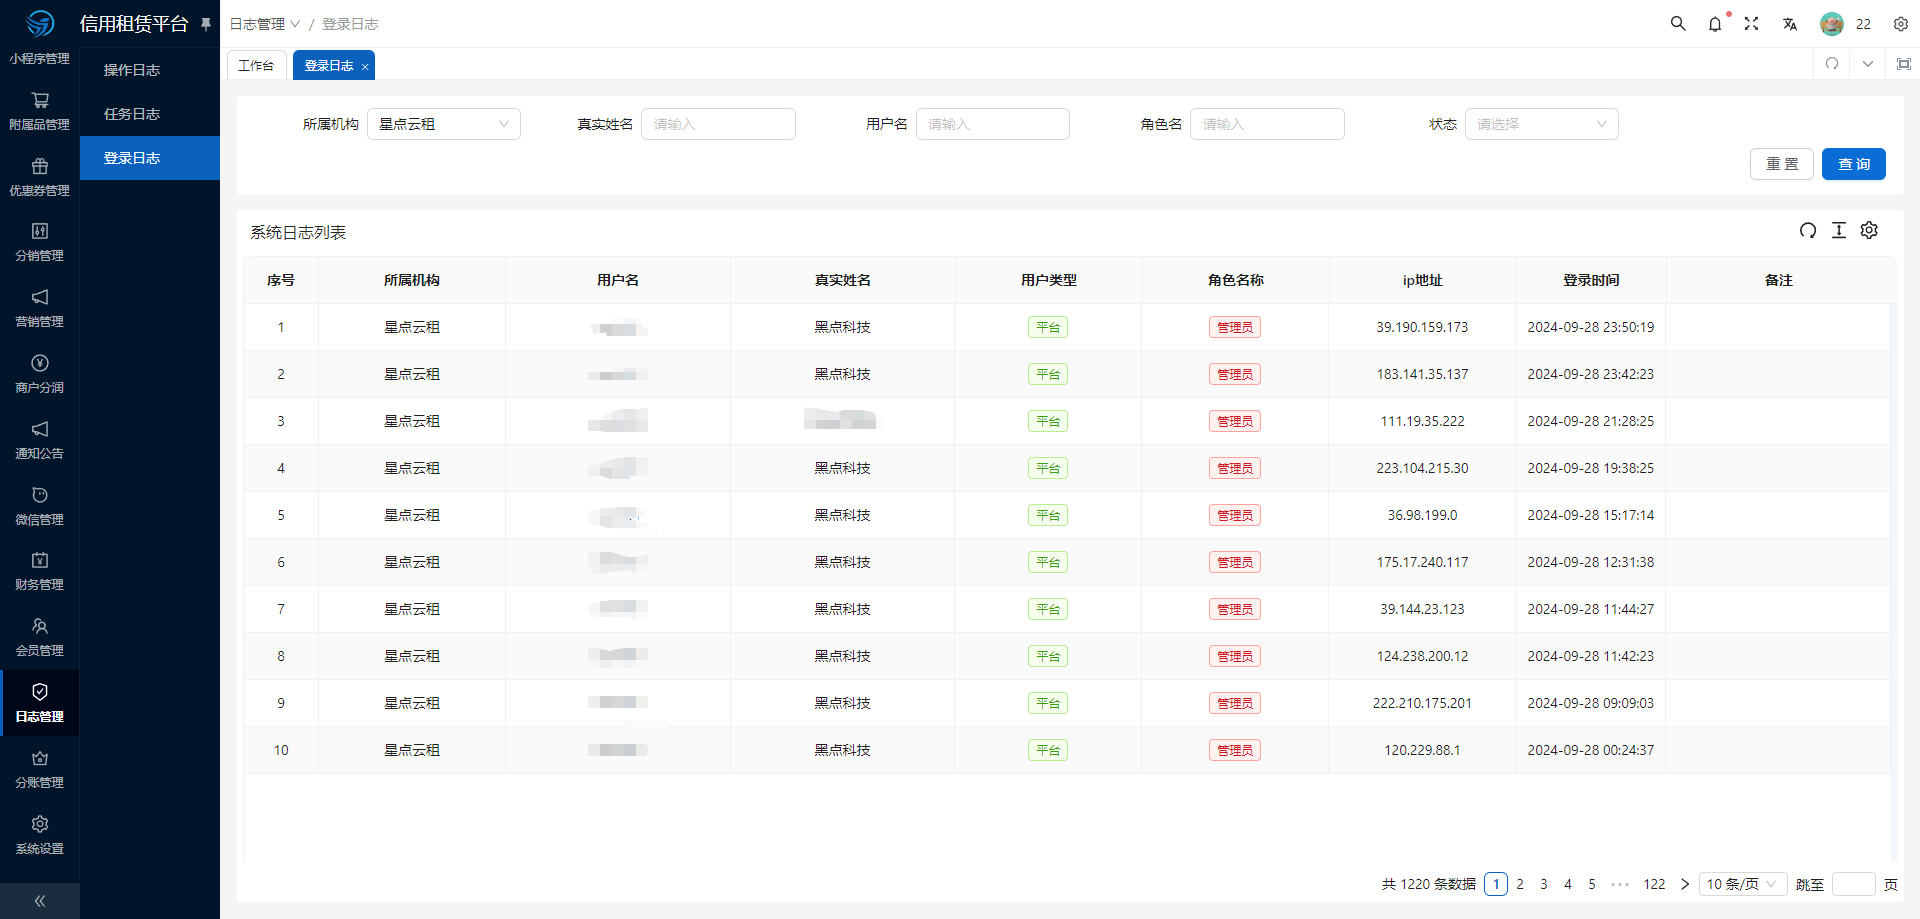1920x919 pixels.
Task: Open the 10 条/页 page size dropdown
Action: pyautogui.click(x=1741, y=884)
